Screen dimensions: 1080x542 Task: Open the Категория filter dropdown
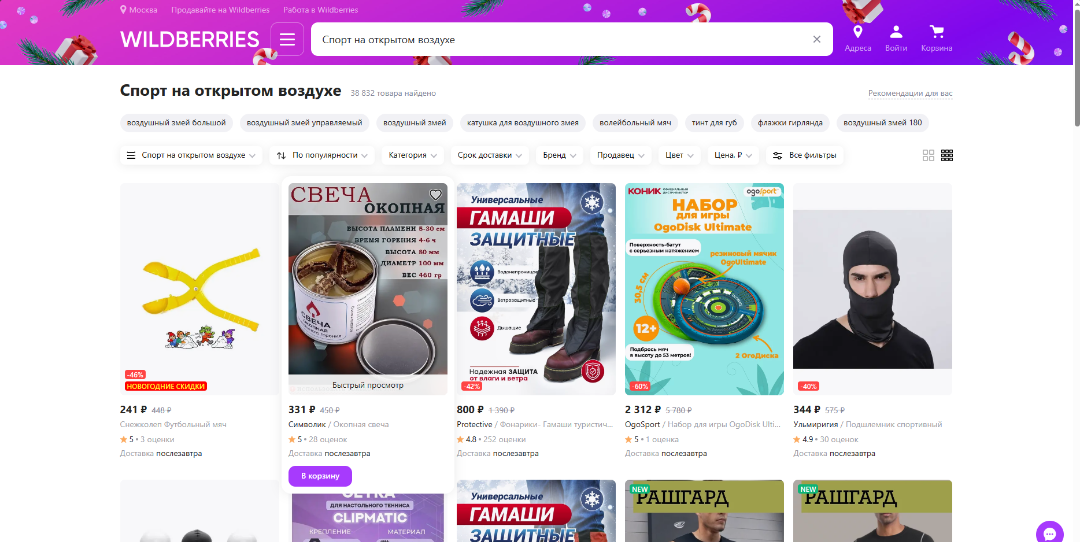pyautogui.click(x=414, y=156)
